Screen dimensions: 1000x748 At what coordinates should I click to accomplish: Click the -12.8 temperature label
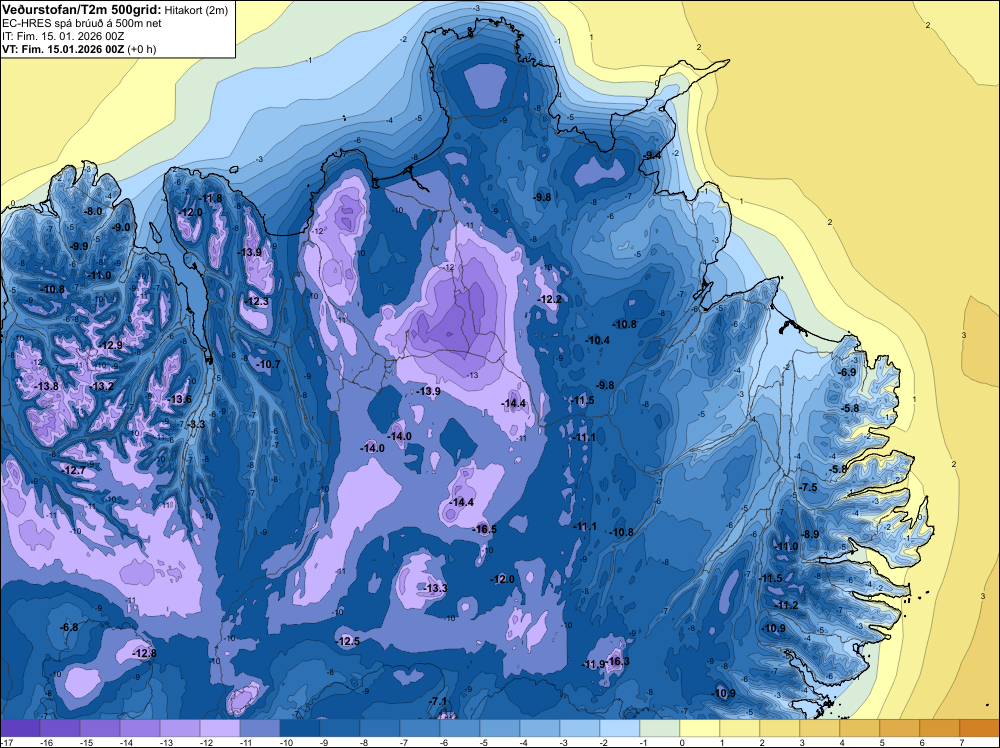(144, 653)
